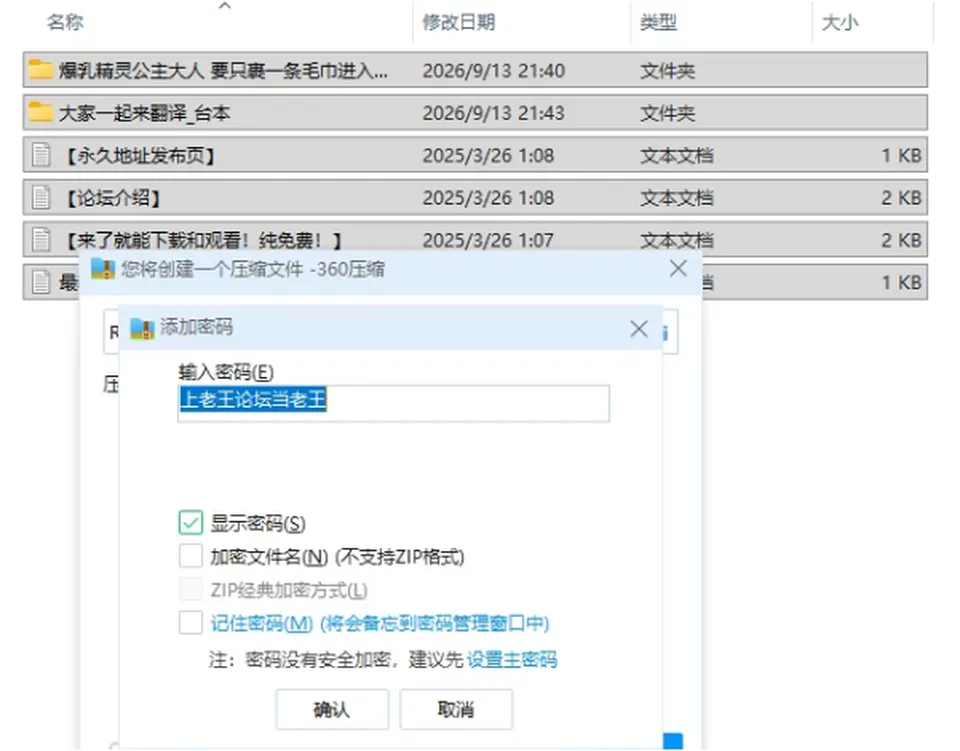
Task: Click the document icon of 【永久地址发布页】
Action: (41, 155)
